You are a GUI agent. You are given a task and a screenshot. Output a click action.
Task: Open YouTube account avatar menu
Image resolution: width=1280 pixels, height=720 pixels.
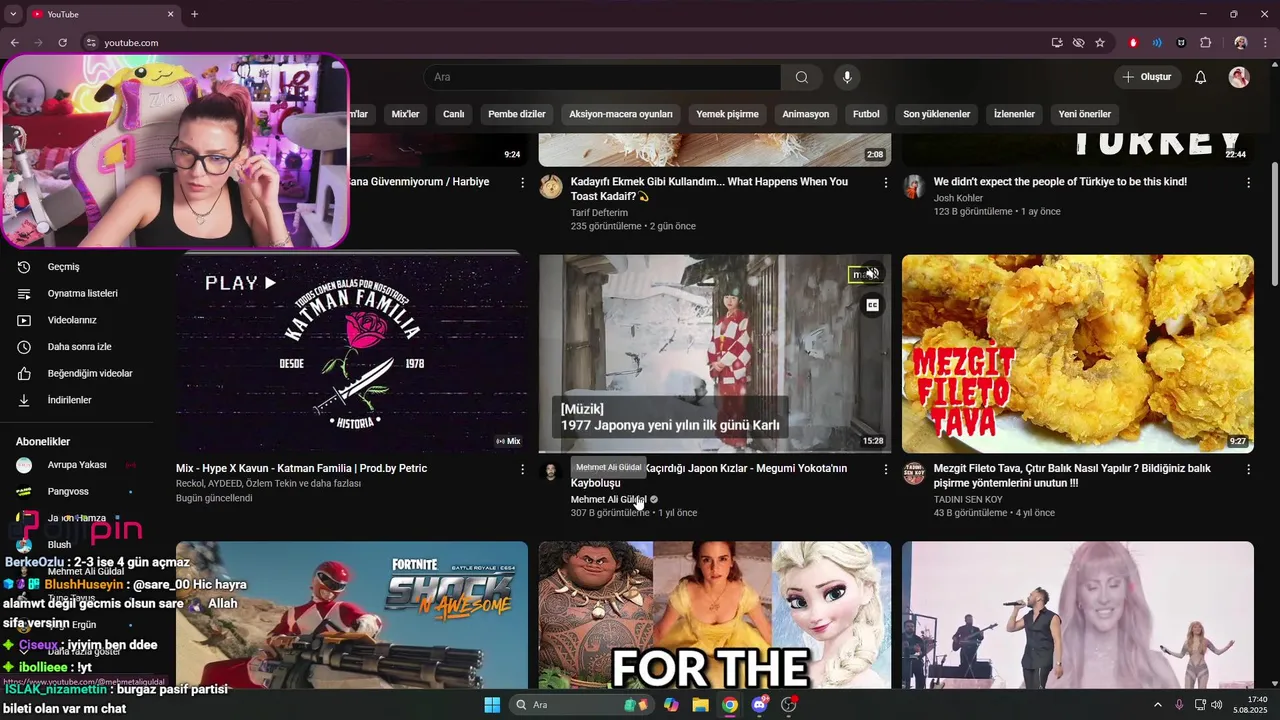pos(1239,77)
